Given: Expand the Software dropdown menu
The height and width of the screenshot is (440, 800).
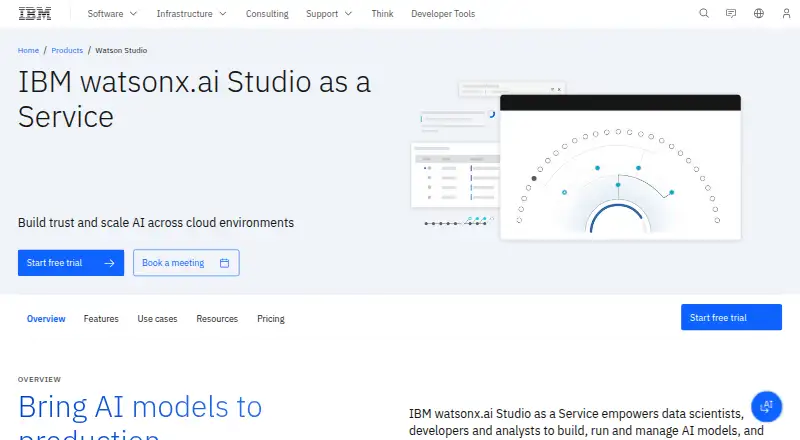Looking at the screenshot, I should pos(112,14).
